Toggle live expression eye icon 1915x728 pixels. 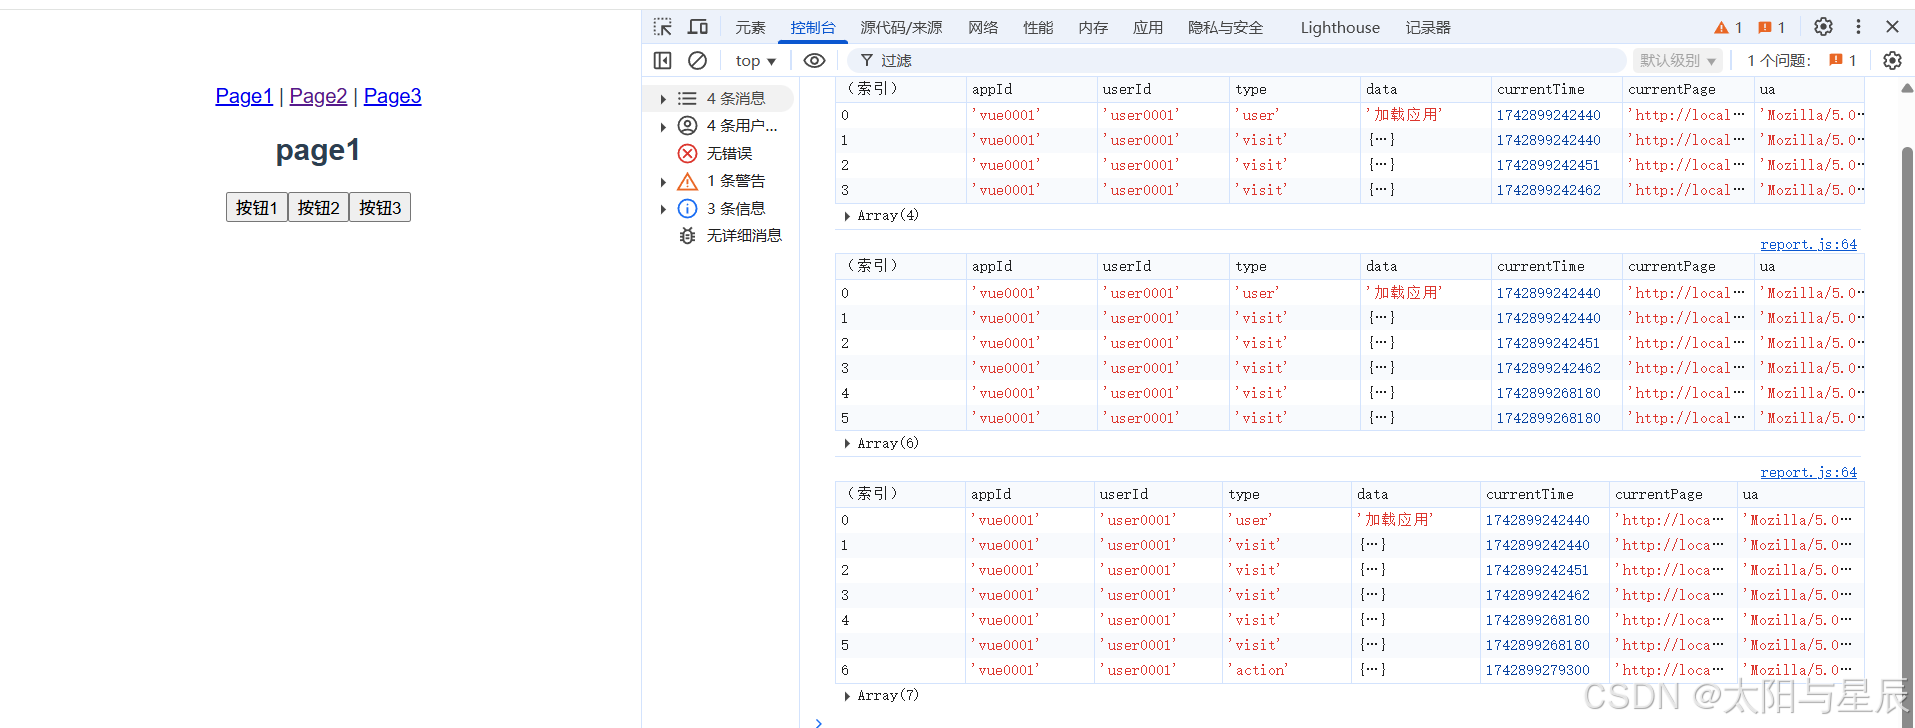tap(814, 60)
